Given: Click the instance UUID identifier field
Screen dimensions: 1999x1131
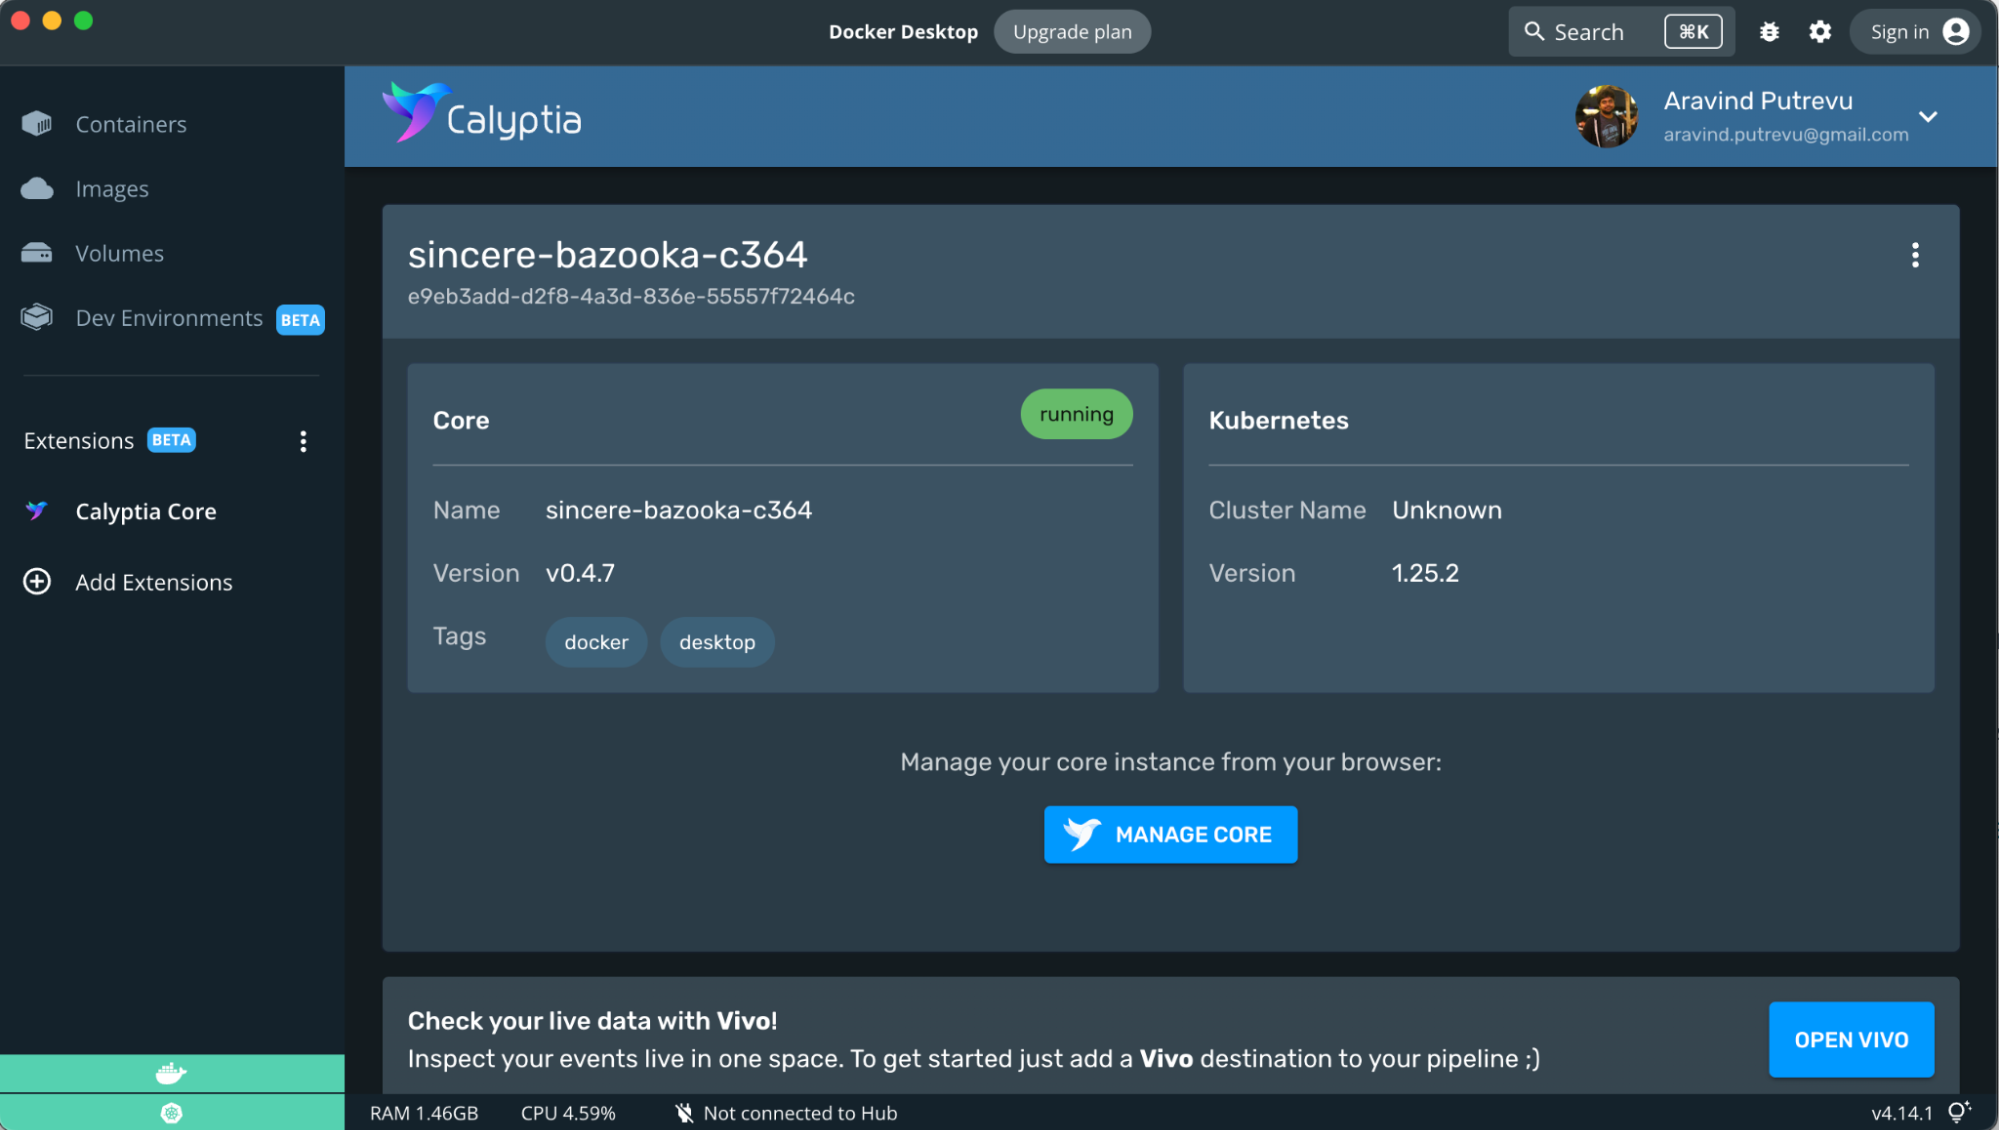Looking at the screenshot, I should click(x=630, y=295).
